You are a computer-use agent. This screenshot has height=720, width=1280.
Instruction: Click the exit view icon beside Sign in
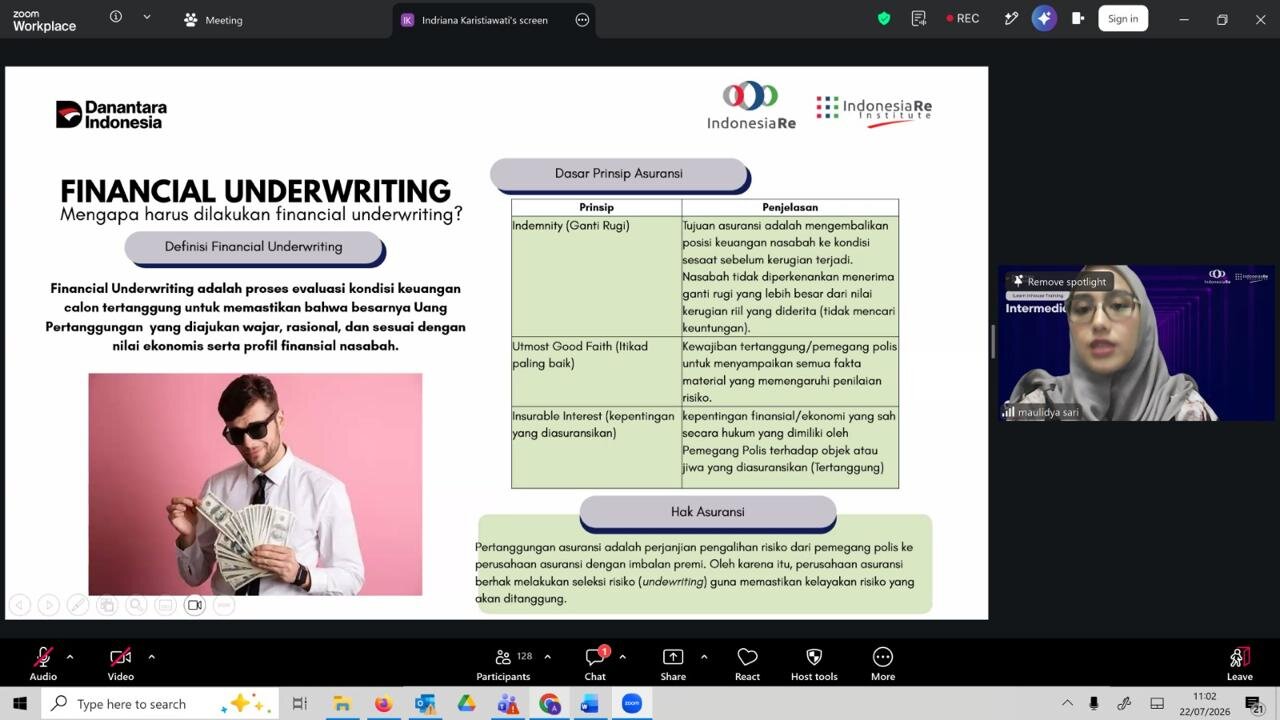[1078, 18]
